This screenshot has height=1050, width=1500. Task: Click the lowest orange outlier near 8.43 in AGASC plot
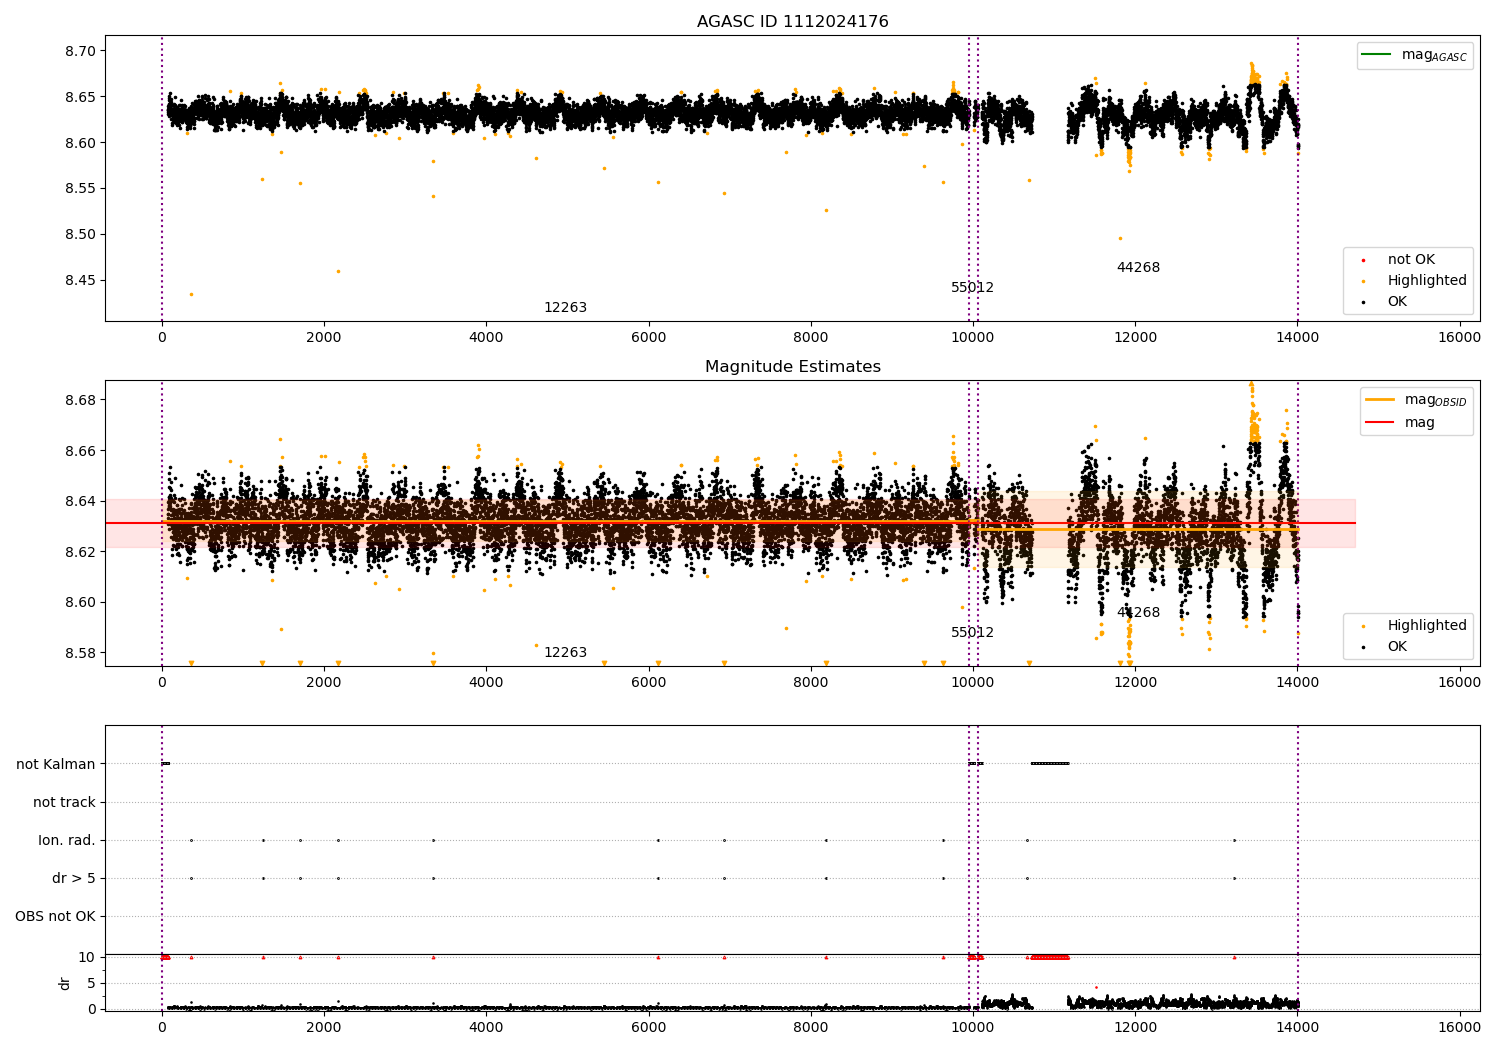pos(191,294)
